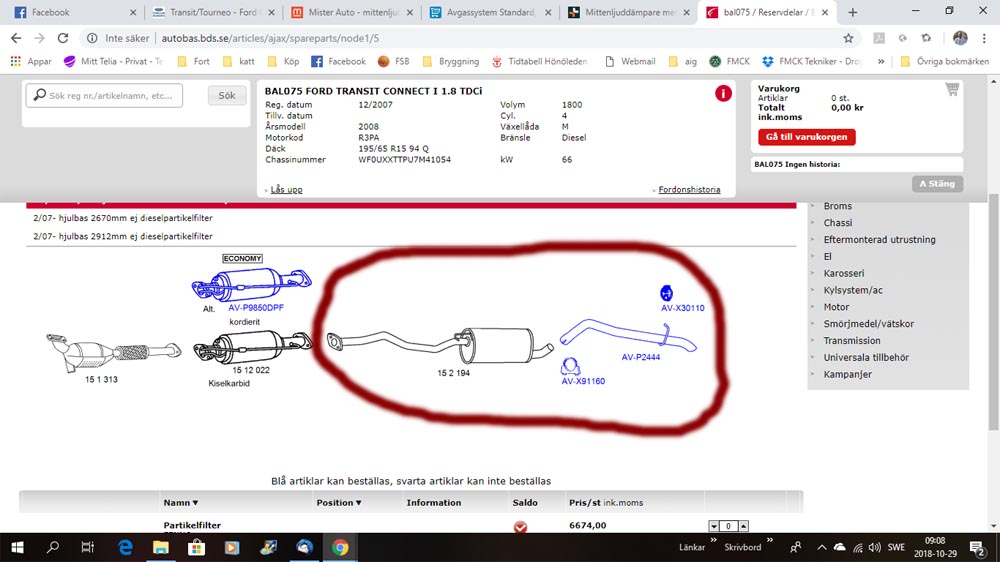Open the Transmission category
The width and height of the screenshot is (1000, 562).
pos(851,341)
